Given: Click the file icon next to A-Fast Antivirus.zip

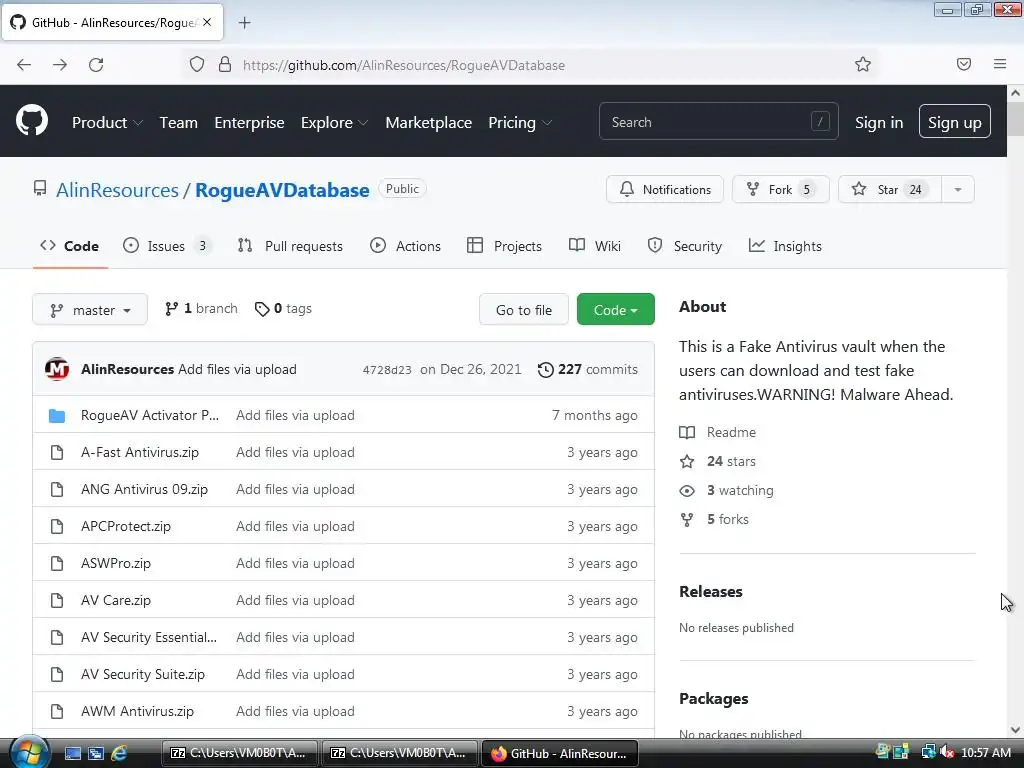Looking at the screenshot, I should [x=57, y=453].
